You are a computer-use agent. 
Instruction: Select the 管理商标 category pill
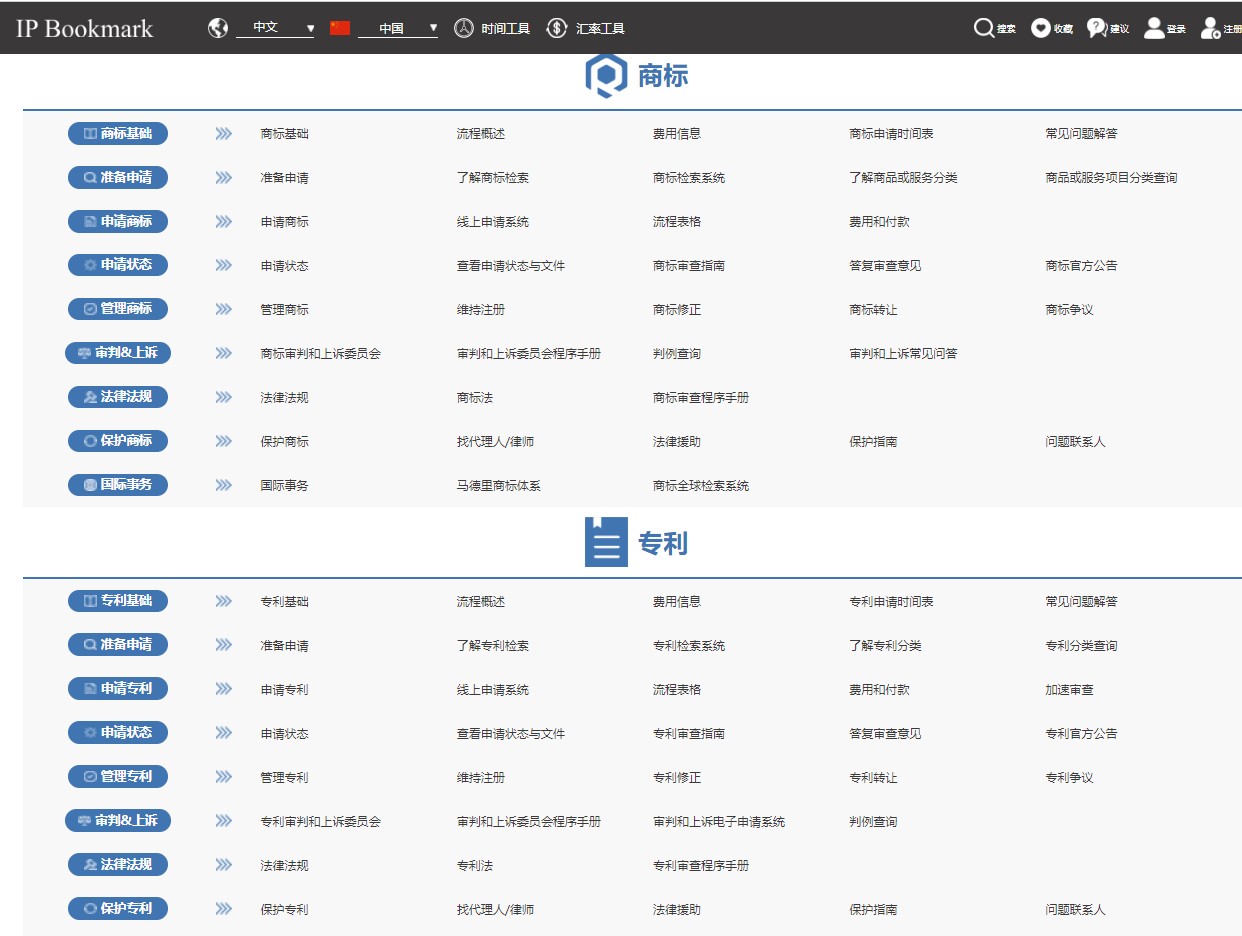point(118,309)
